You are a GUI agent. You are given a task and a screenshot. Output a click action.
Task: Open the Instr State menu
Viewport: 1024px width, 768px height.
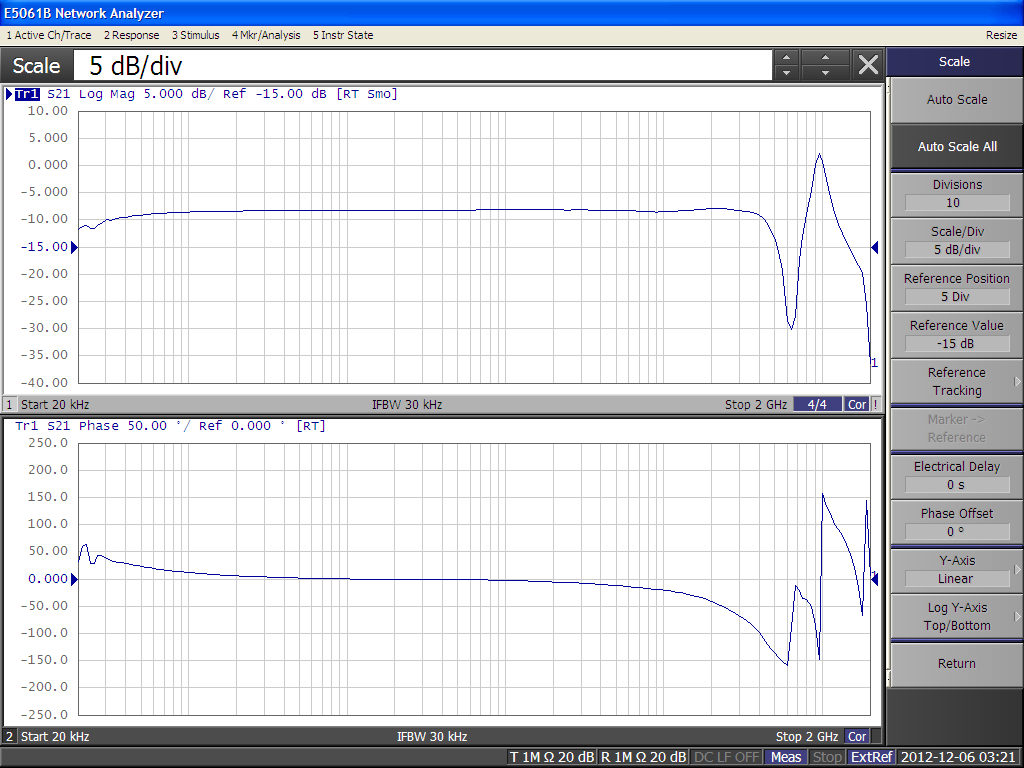[x=343, y=35]
